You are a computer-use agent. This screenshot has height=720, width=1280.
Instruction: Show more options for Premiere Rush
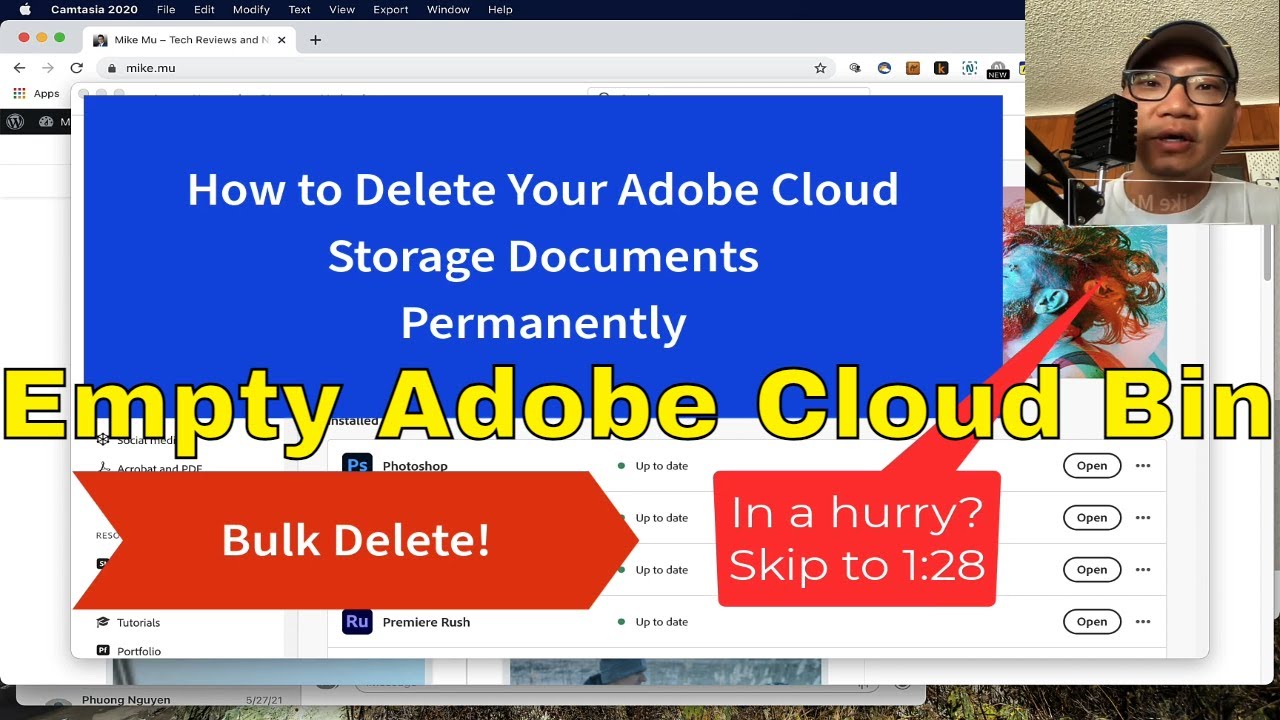point(1143,622)
